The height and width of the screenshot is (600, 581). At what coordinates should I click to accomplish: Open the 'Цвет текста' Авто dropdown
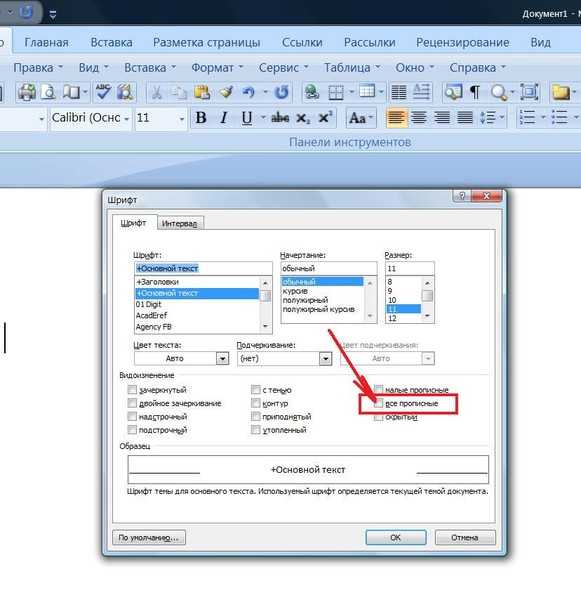[181, 359]
